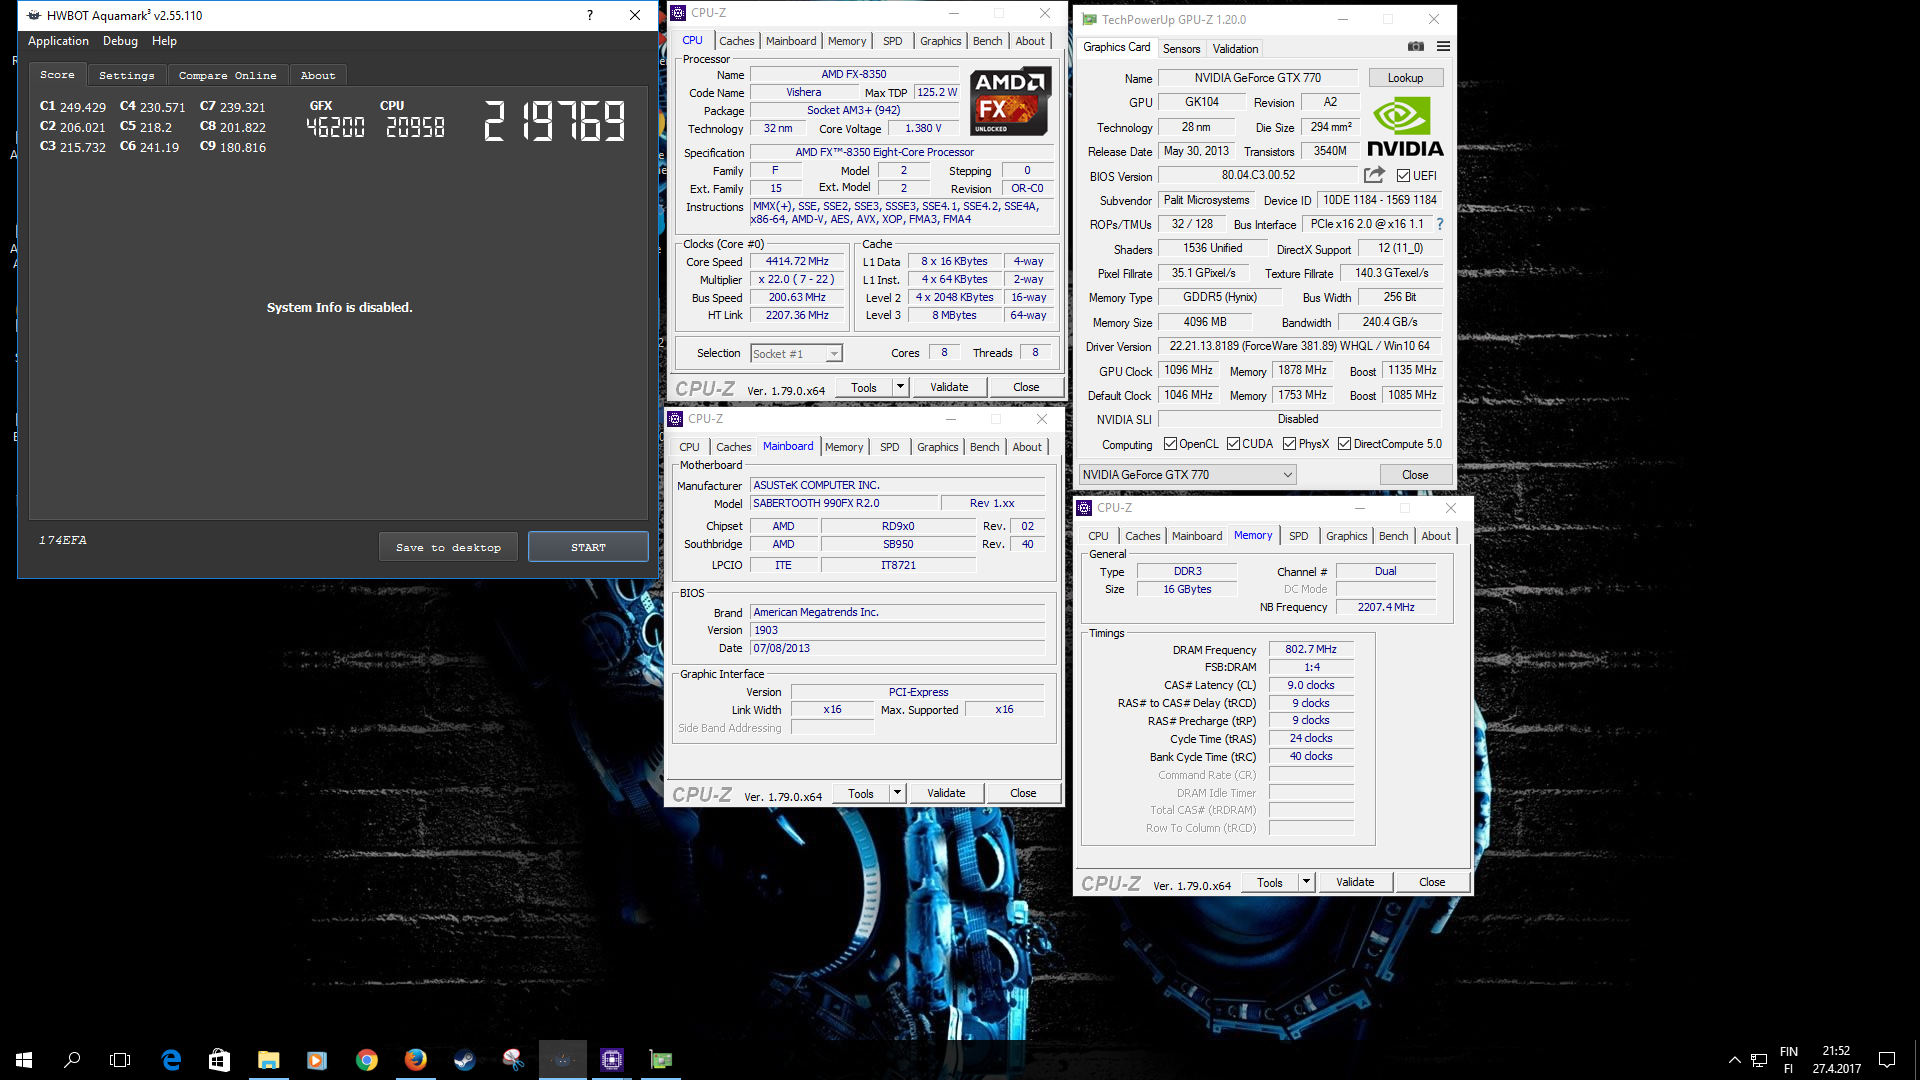Launch Google Chrome from taskbar

click(366, 1059)
